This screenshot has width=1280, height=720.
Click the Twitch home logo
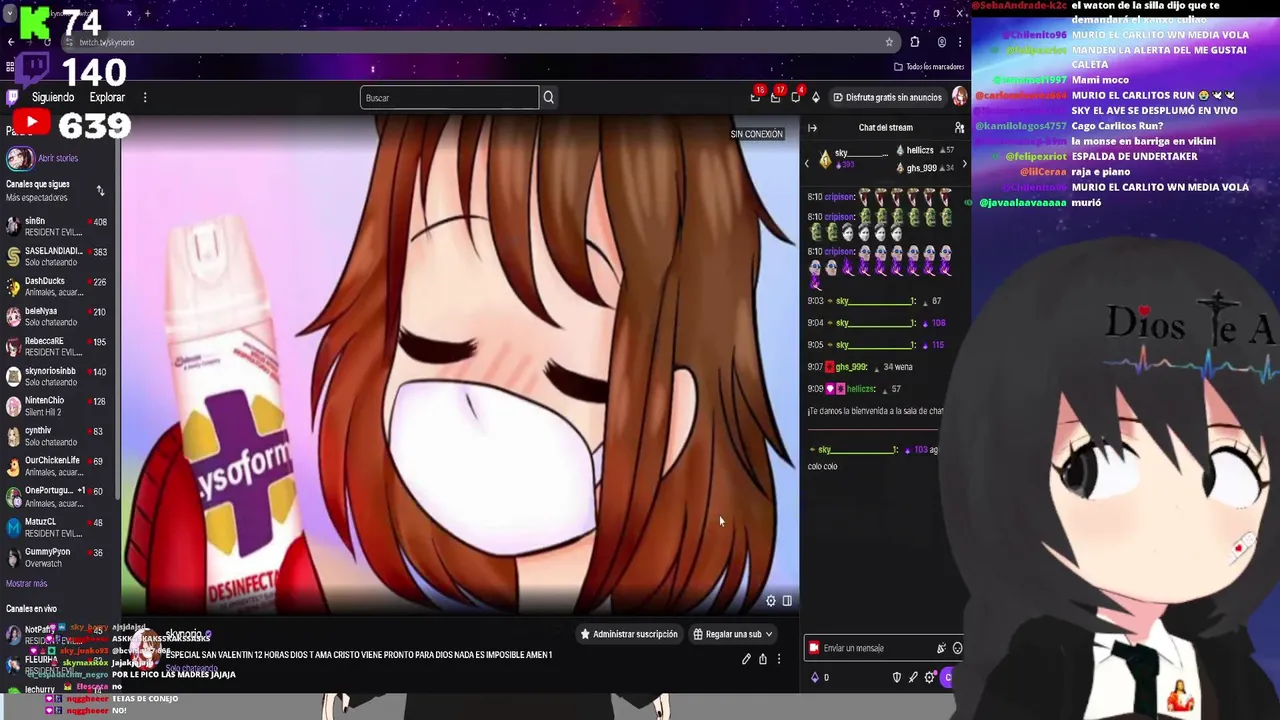click(x=12, y=97)
